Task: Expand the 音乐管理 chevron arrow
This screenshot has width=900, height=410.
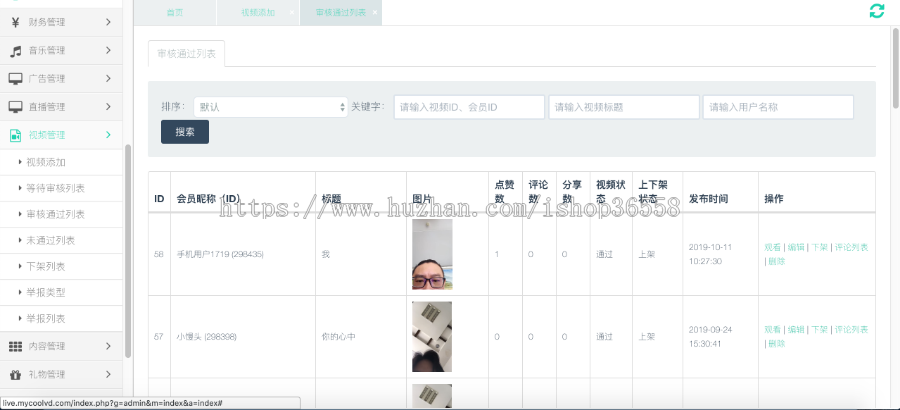Action: pyautogui.click(x=108, y=51)
